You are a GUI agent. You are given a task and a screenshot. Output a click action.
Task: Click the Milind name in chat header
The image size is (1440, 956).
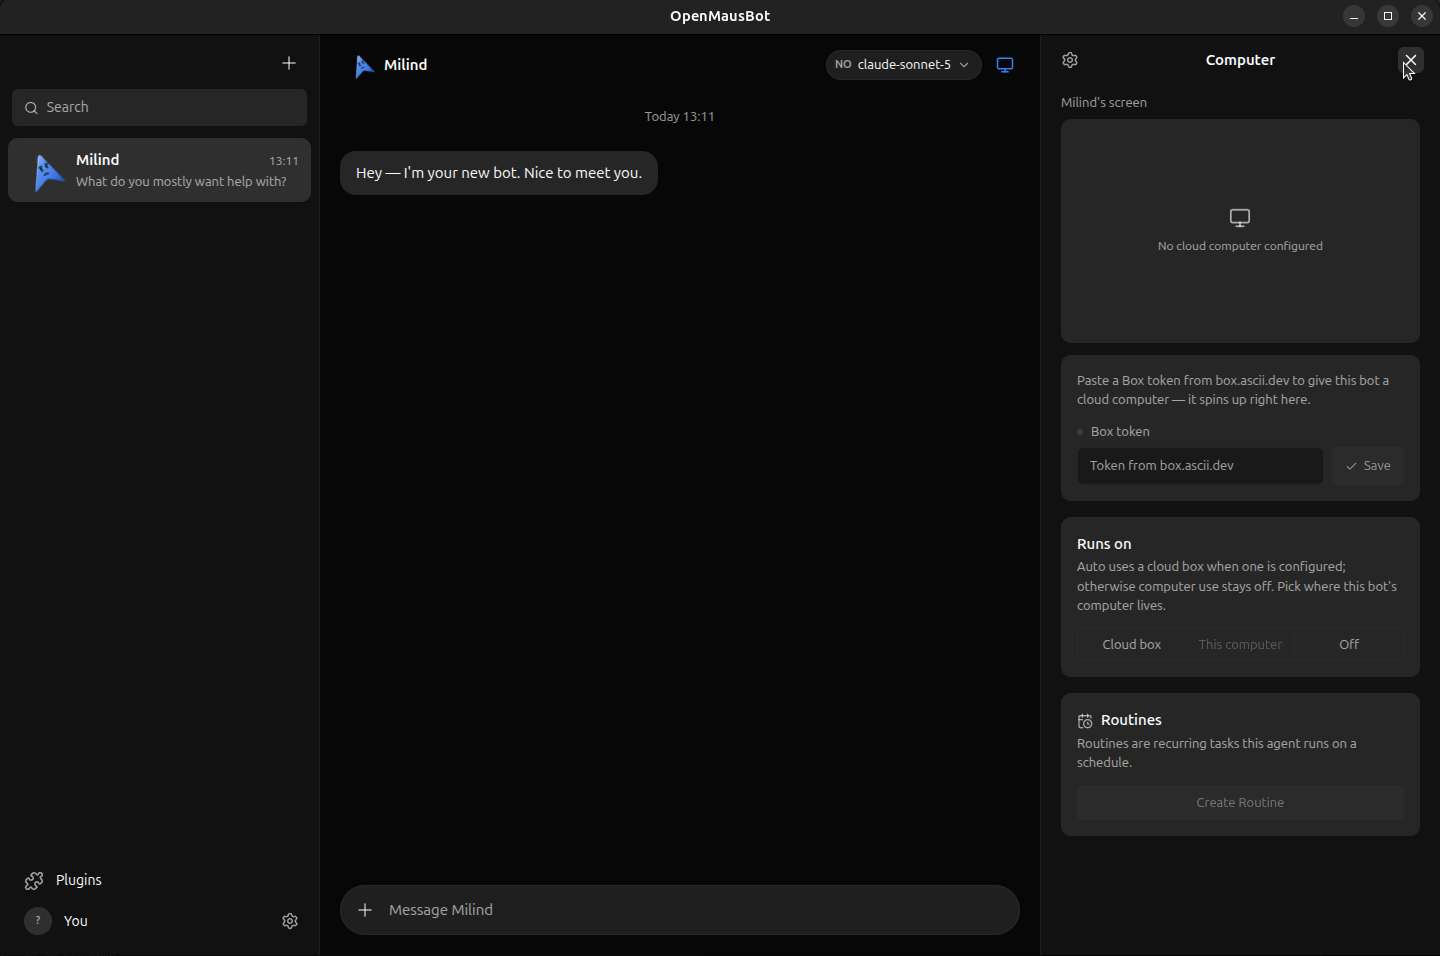(x=406, y=65)
